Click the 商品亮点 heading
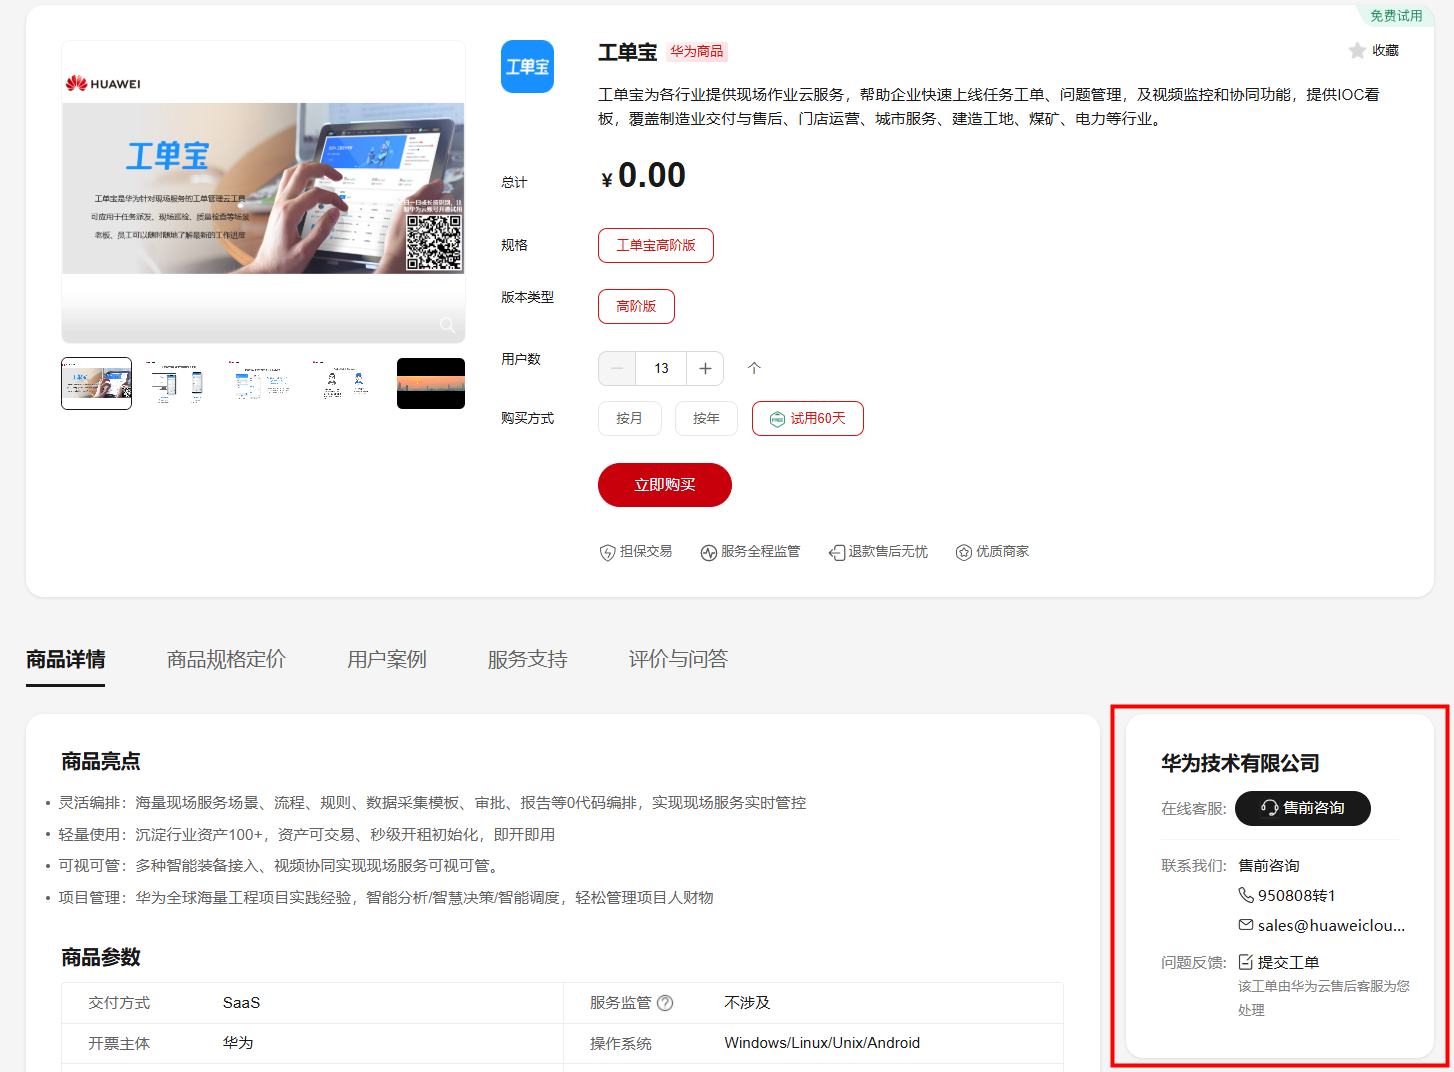The image size is (1454, 1072). [101, 762]
